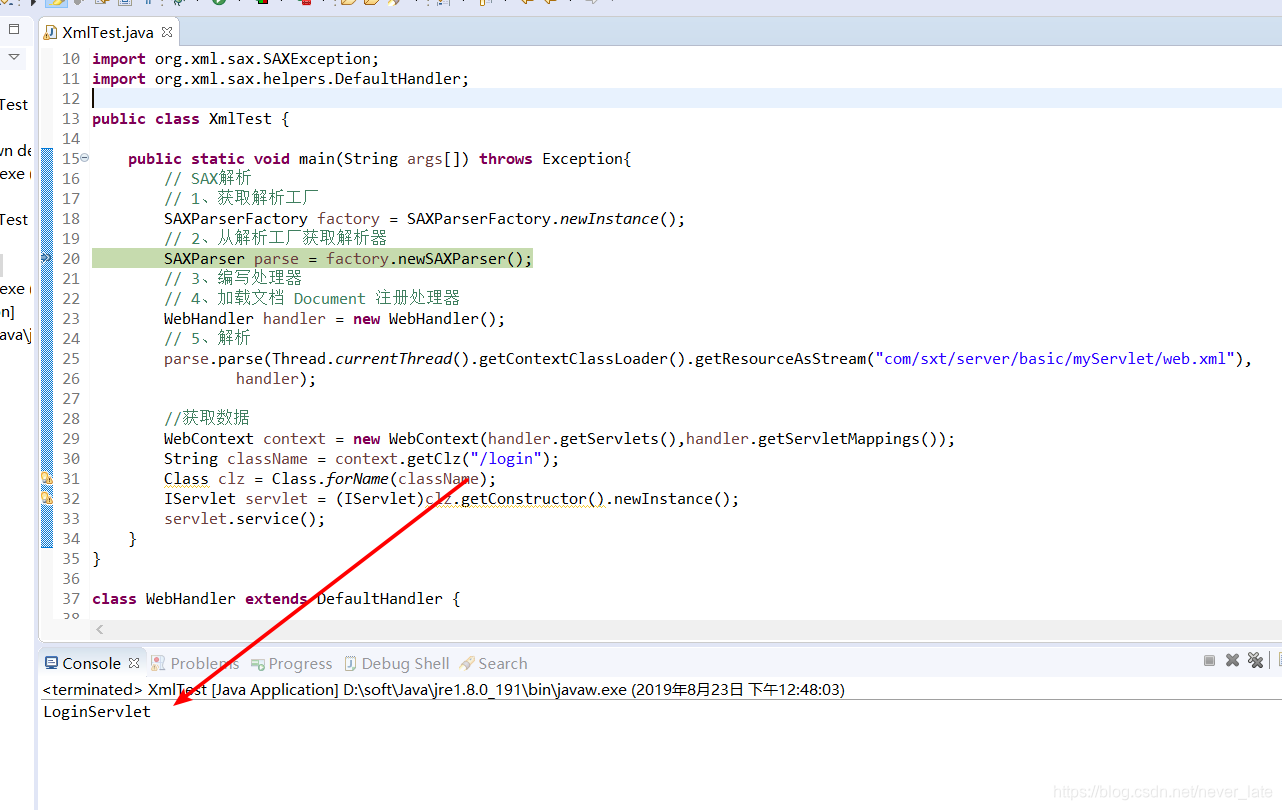This screenshot has width=1282, height=810.
Task: Open the left panel view menu triangle
Action: pos(14,58)
